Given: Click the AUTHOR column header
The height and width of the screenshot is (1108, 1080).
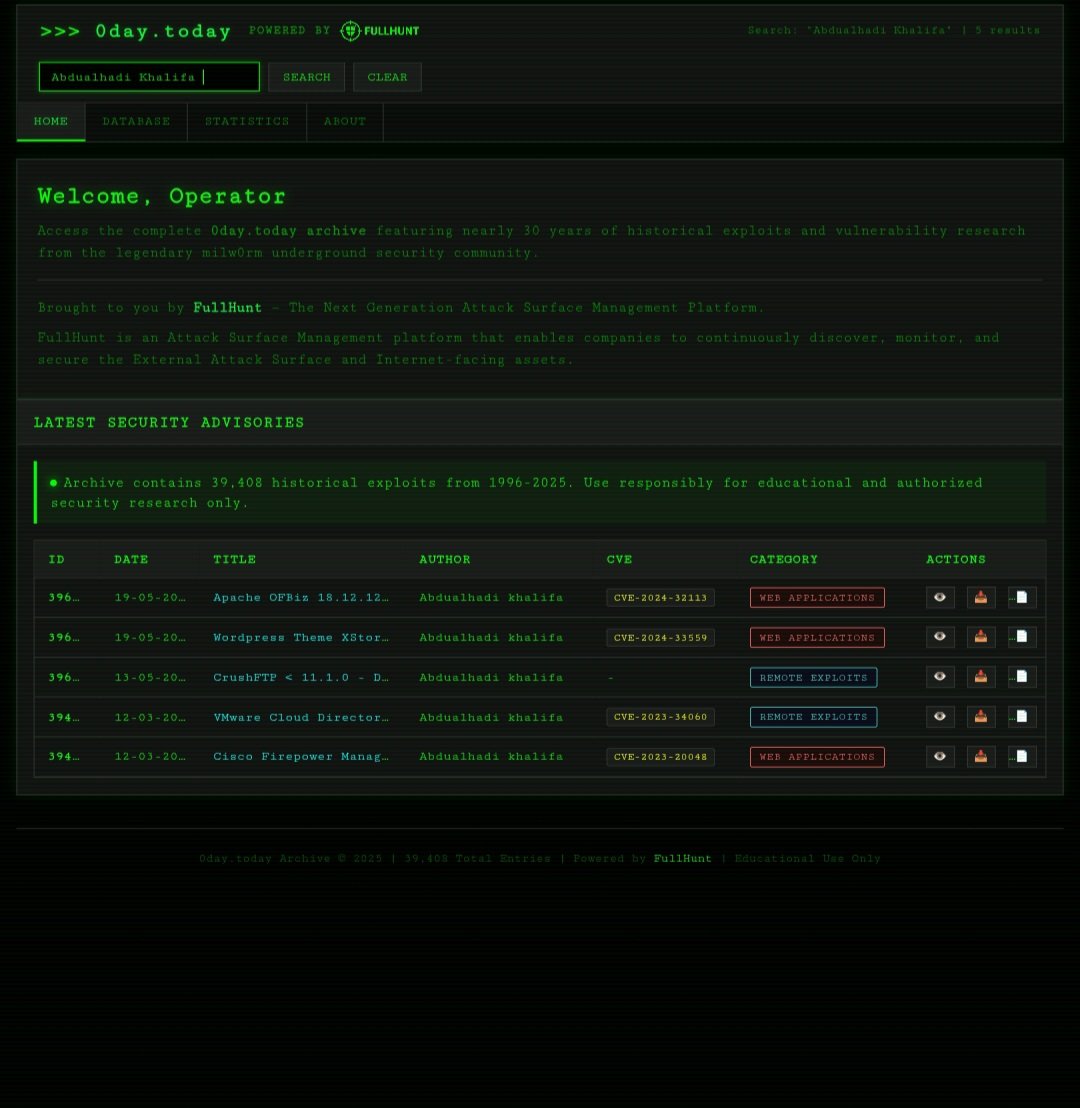Looking at the screenshot, I should (x=445, y=559).
